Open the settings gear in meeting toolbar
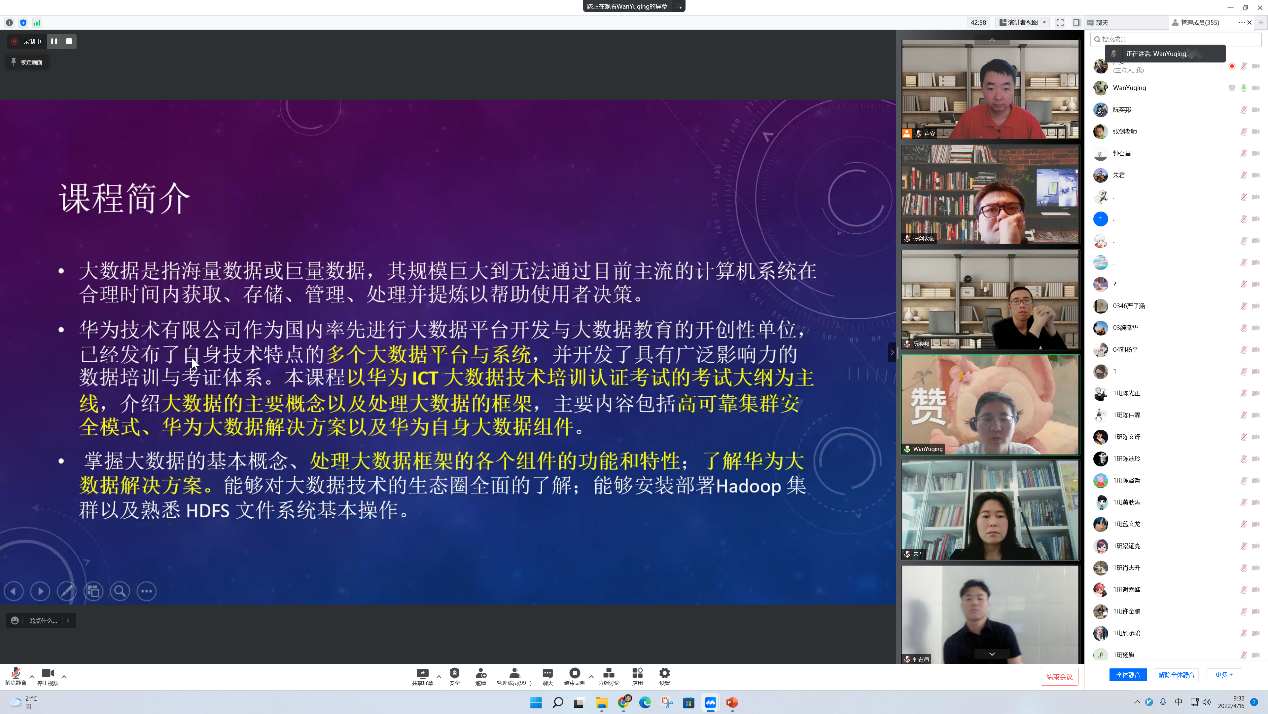The height and width of the screenshot is (714, 1268). 664,674
